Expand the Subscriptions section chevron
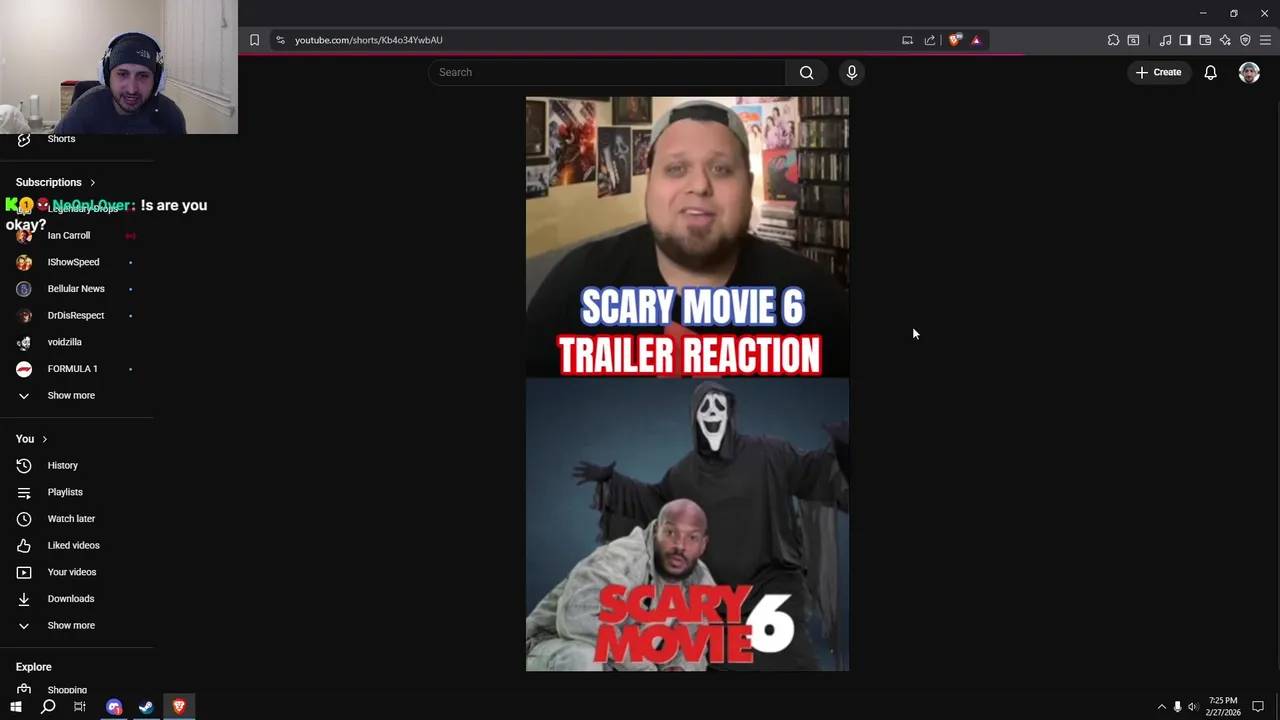This screenshot has height=720, width=1280. tap(92, 183)
